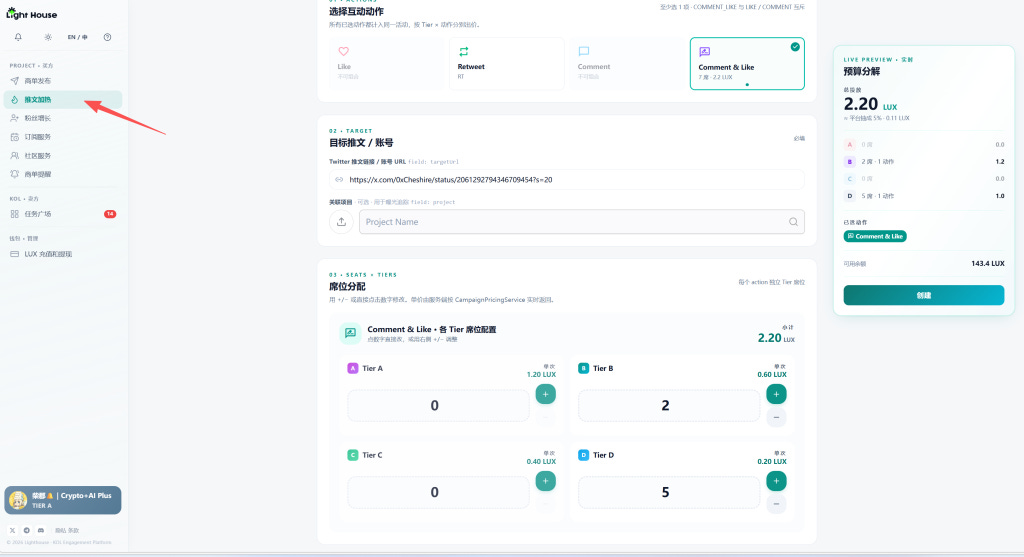Viewport: 1024px width, 557px height.
Task: Click the green Tier C badge
Action: tap(353, 455)
